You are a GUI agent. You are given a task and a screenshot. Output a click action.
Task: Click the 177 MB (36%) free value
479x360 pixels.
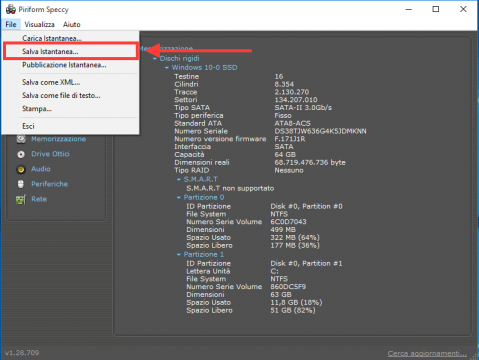pyautogui.click(x=295, y=245)
